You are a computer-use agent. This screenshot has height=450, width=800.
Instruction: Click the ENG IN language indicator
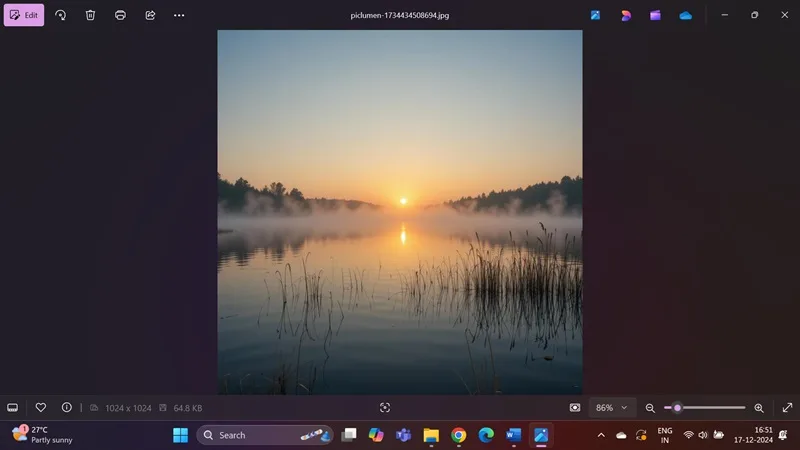point(664,435)
